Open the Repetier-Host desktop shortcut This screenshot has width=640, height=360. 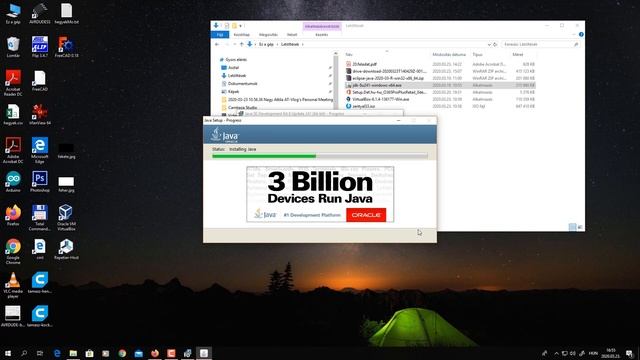[x=66, y=249]
